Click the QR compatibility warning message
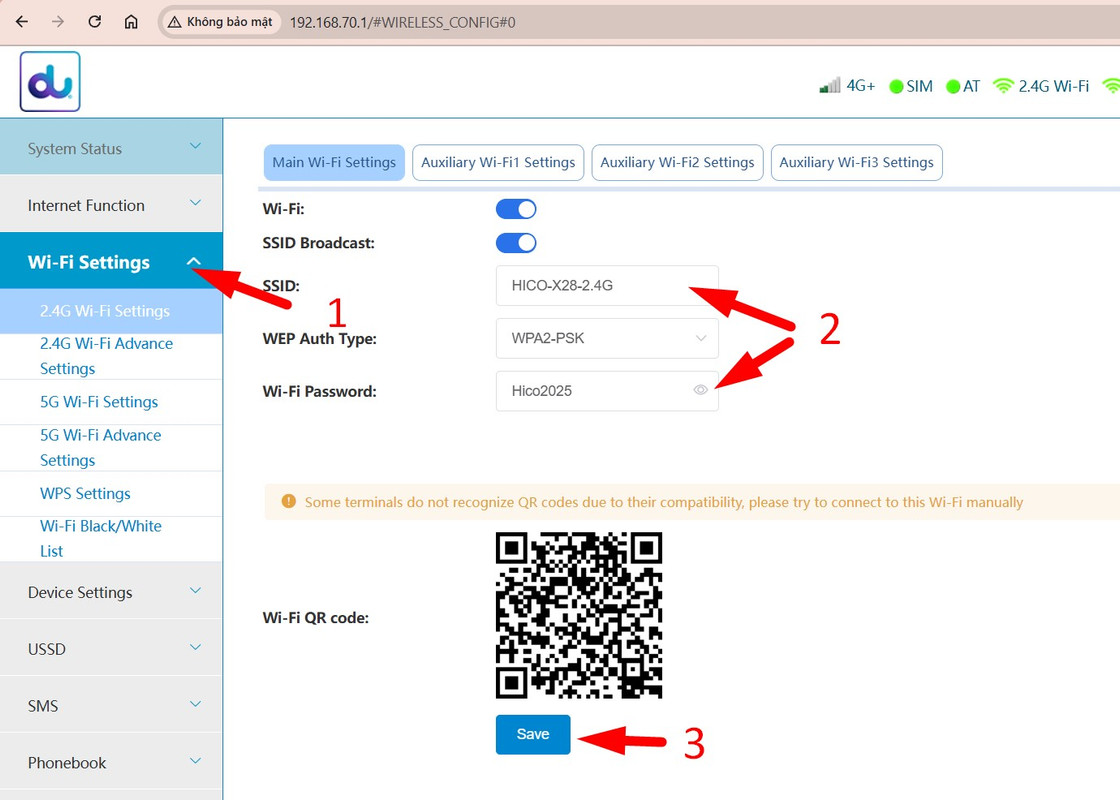Image resolution: width=1120 pixels, height=800 pixels. pos(664,502)
